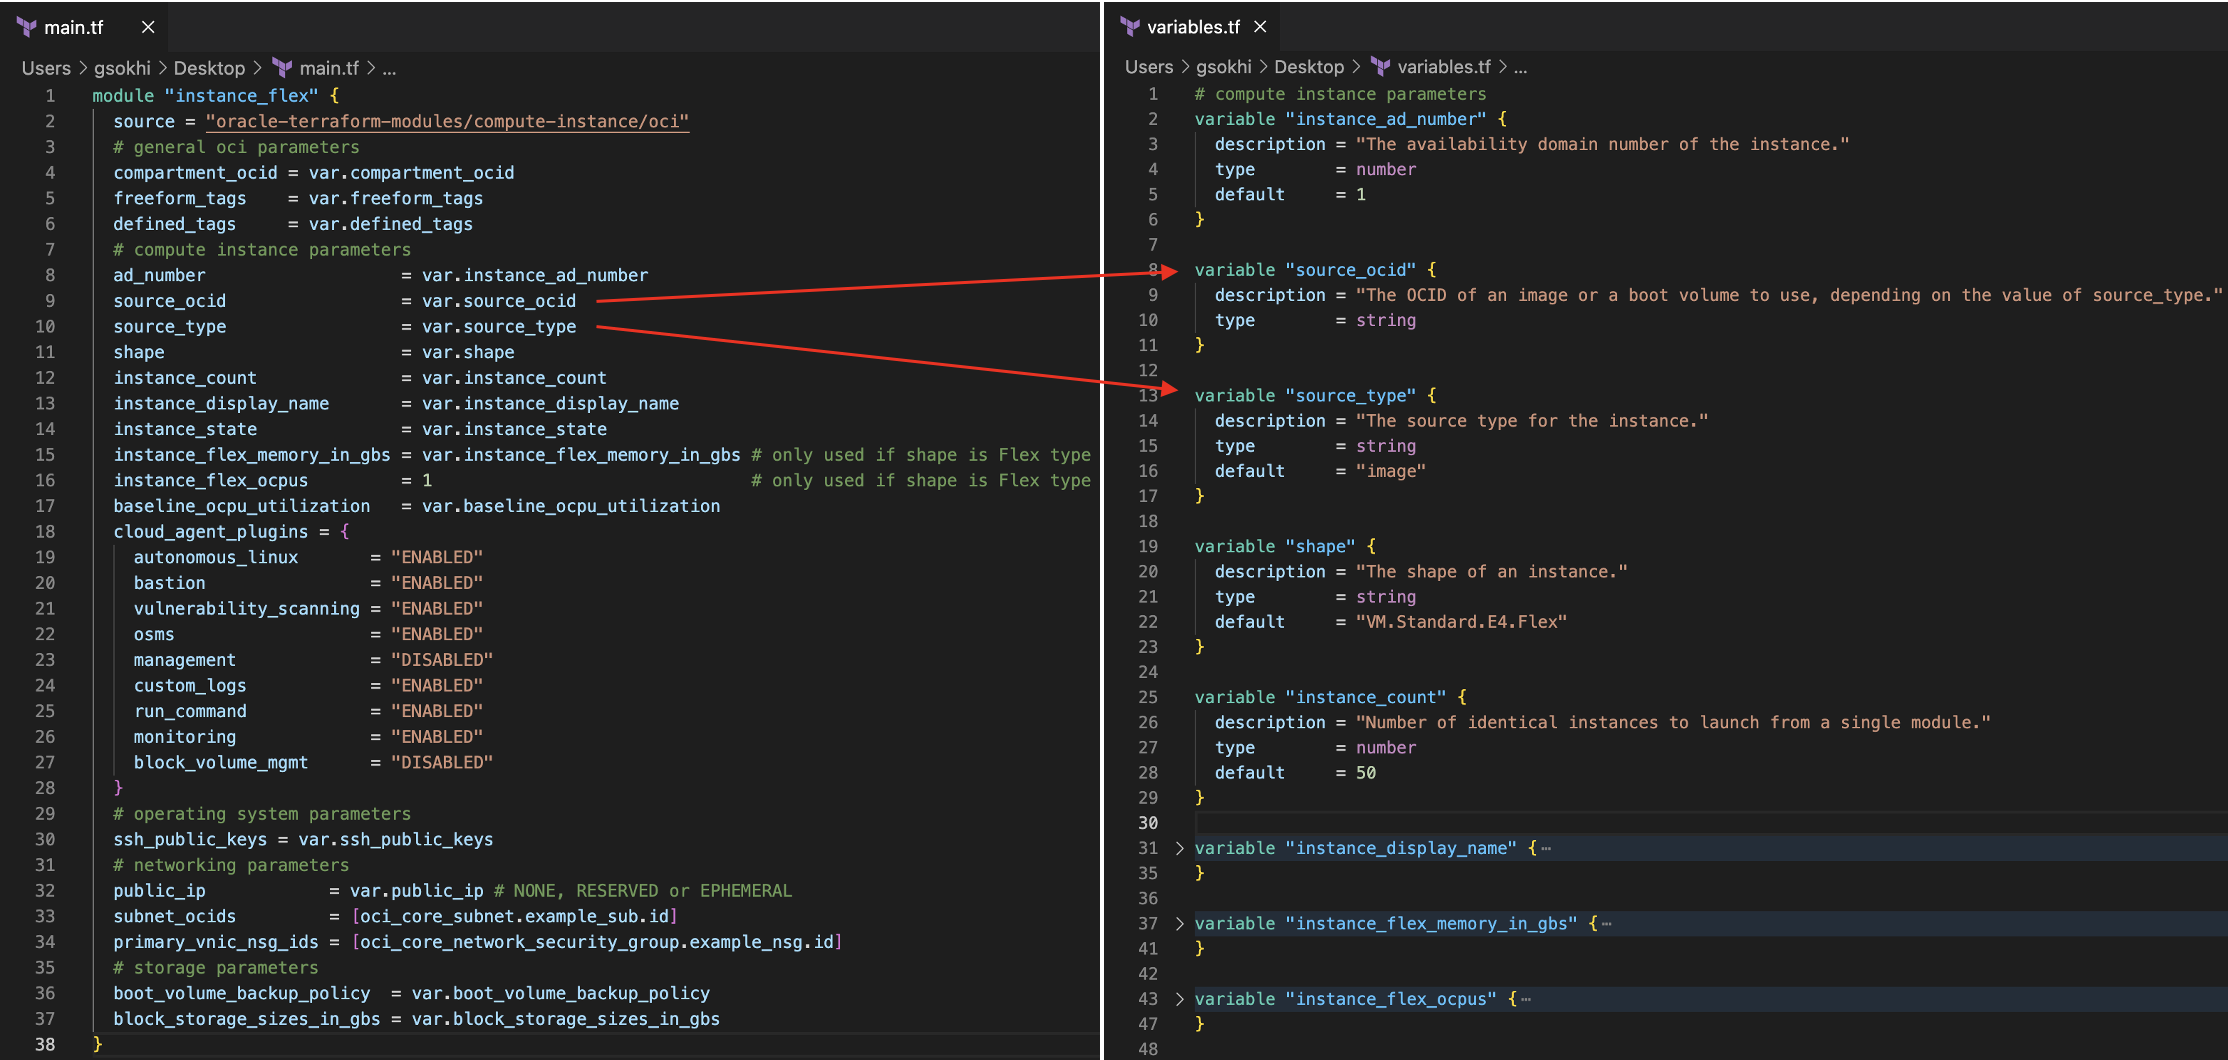Viewport: 2228px width, 1060px height.
Task: Click the folded code marker after instance_display_name
Action: [x=1545, y=847]
